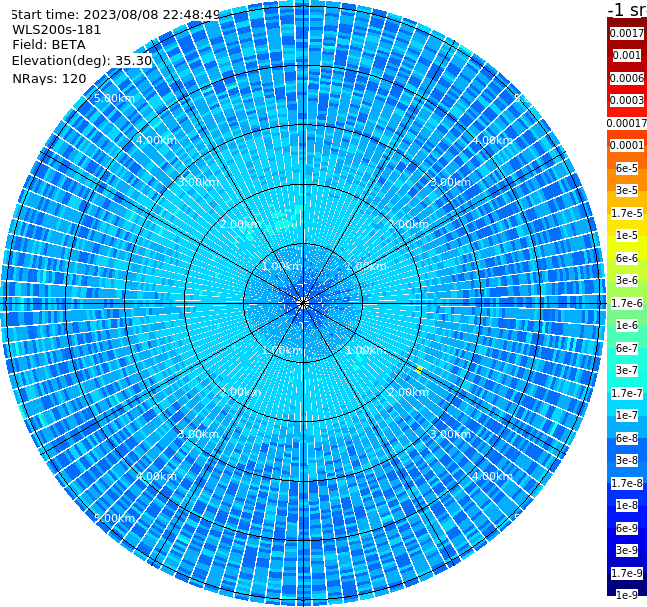Click the 0.0001 colorbar label
The image size is (647, 607).
[627, 145]
